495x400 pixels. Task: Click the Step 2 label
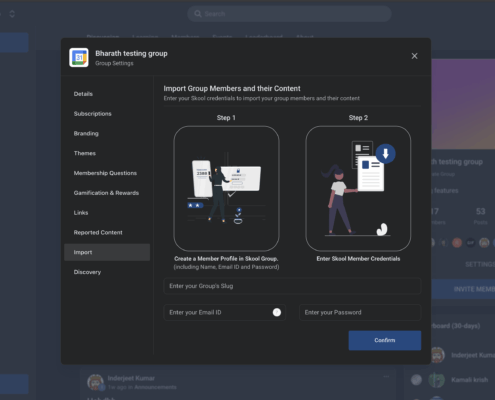pyautogui.click(x=358, y=118)
